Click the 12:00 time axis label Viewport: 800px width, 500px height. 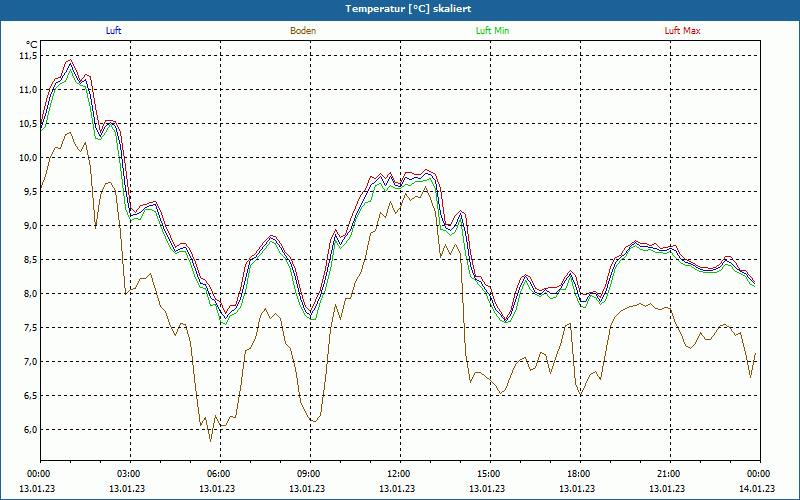tap(398, 474)
